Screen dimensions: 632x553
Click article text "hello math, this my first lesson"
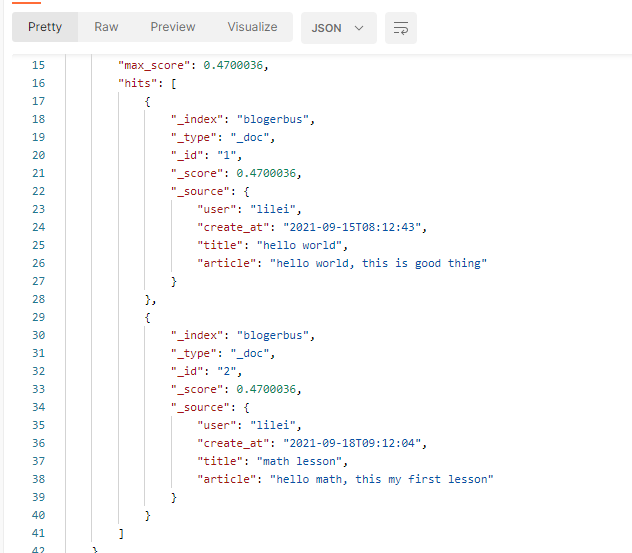pyautogui.click(x=381, y=479)
